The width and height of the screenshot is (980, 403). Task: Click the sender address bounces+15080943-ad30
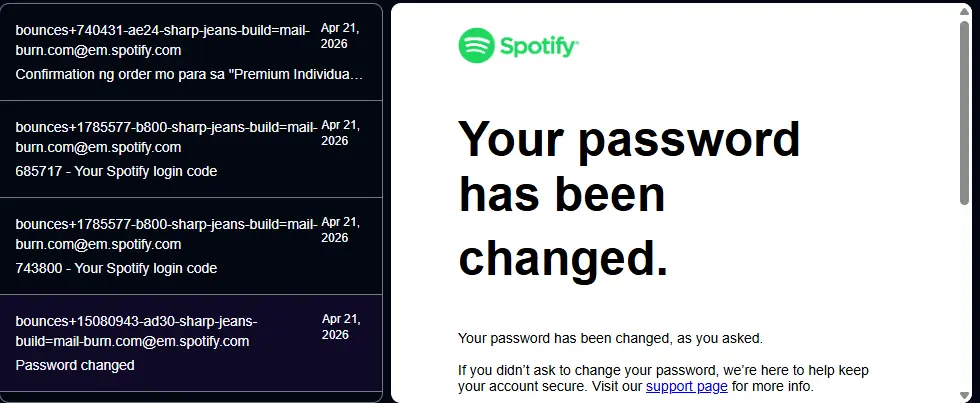[136, 331]
